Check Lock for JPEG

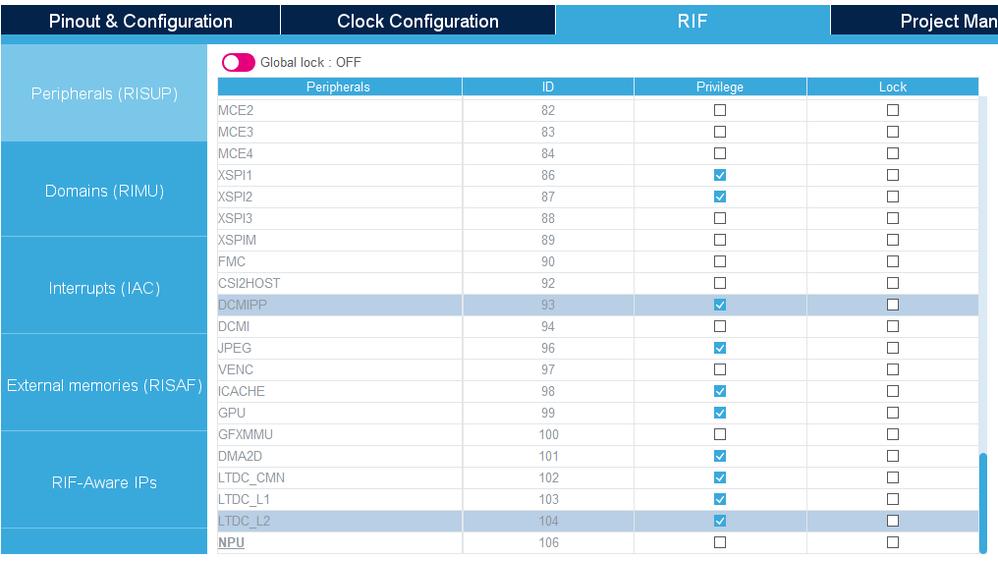[893, 348]
